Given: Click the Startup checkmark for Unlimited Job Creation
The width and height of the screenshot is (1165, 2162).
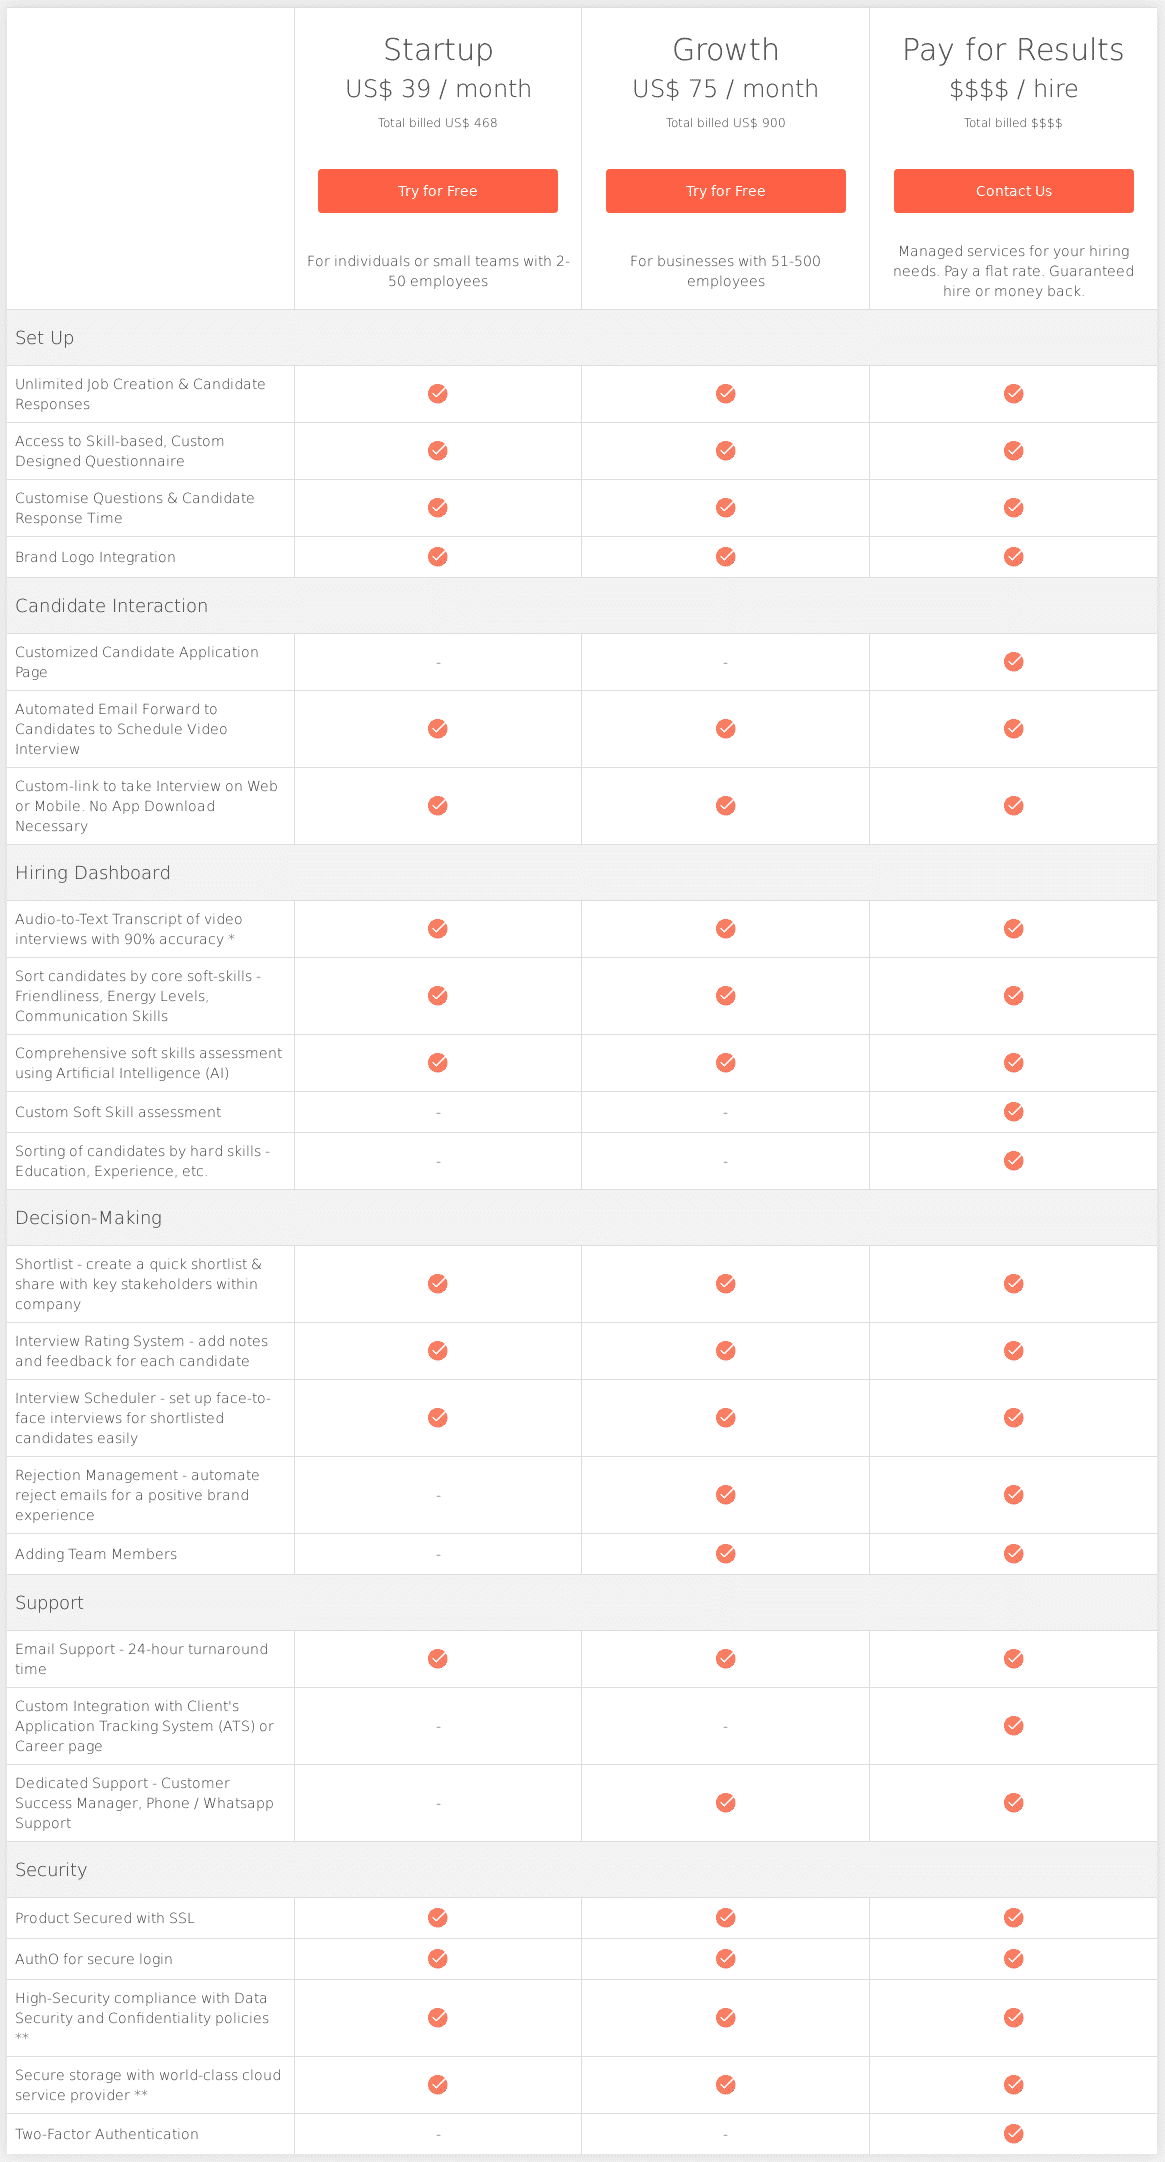Looking at the screenshot, I should (x=437, y=393).
